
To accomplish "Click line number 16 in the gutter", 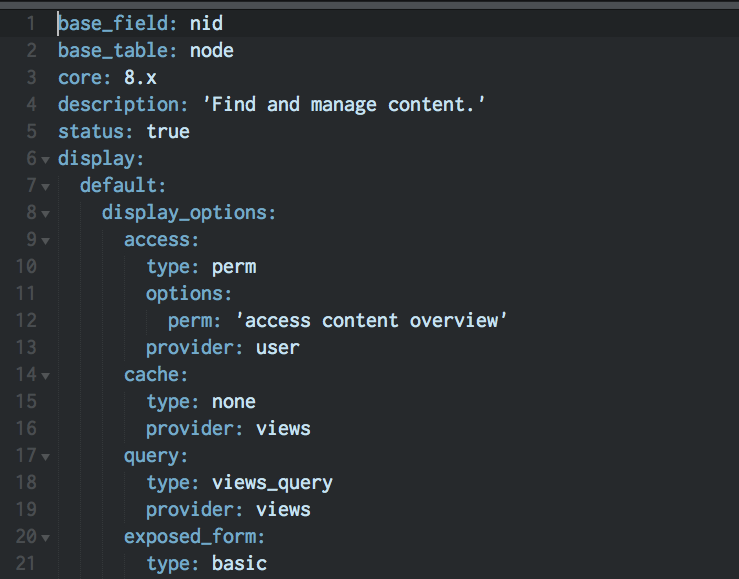I will coord(26,428).
